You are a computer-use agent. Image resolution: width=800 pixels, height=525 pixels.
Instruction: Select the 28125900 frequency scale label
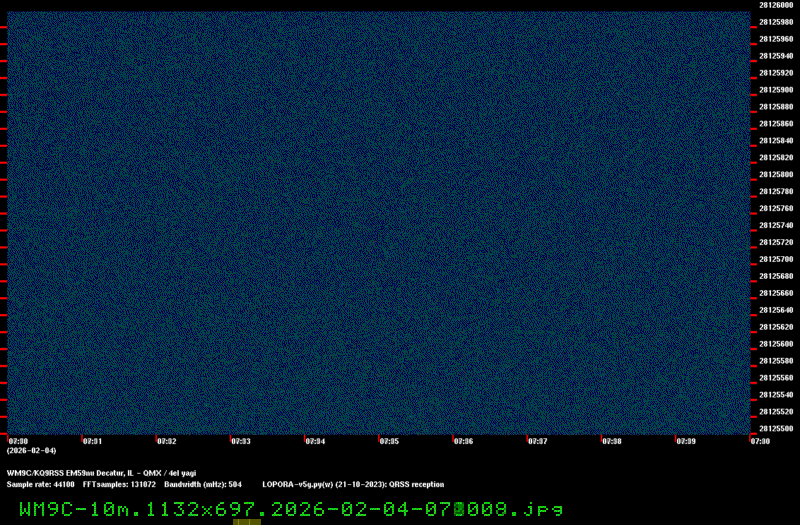[x=776, y=89]
